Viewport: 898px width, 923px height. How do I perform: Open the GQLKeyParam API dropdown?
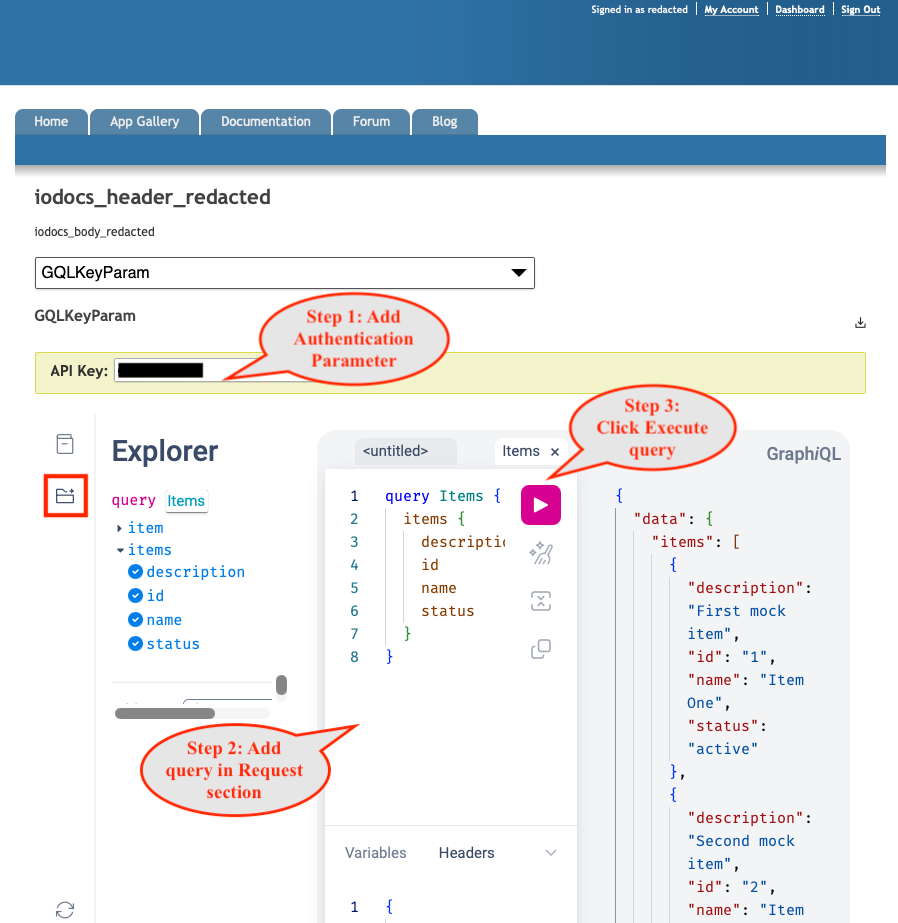click(x=285, y=273)
